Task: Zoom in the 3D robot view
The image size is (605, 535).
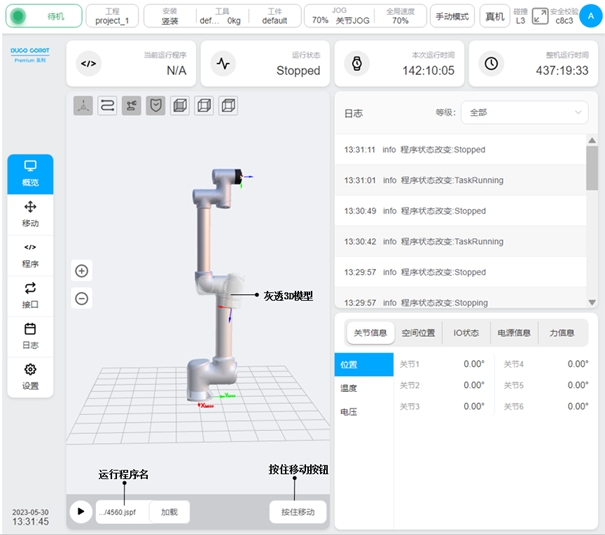Action: [82, 271]
